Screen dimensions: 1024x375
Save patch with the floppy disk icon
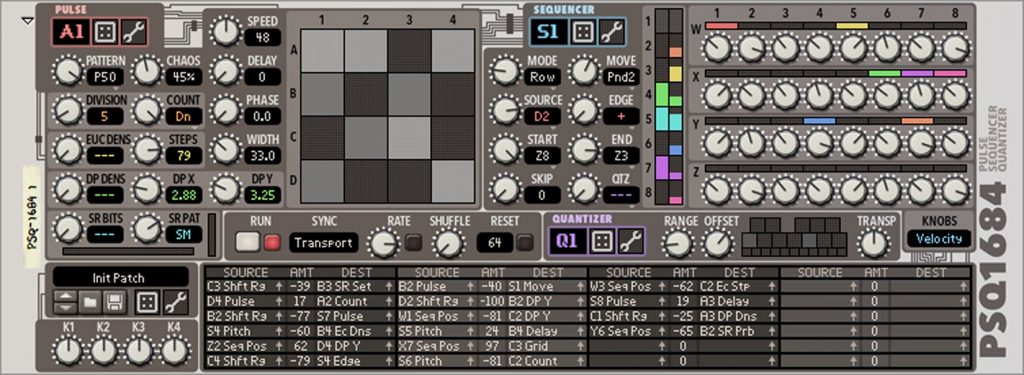[x=114, y=302]
